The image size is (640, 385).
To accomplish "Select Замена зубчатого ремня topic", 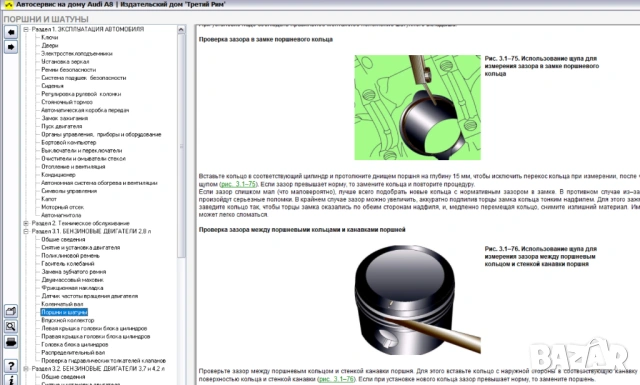I will click(74, 272).
